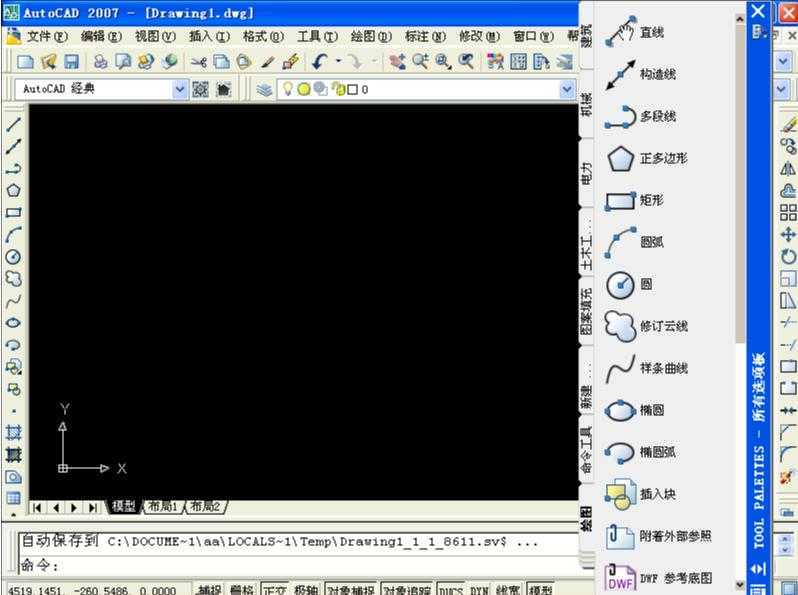Viewport: 798px width, 595px height.
Task: Toggle 正交 (ortho) mode in the status bar
Action: [x=274, y=589]
